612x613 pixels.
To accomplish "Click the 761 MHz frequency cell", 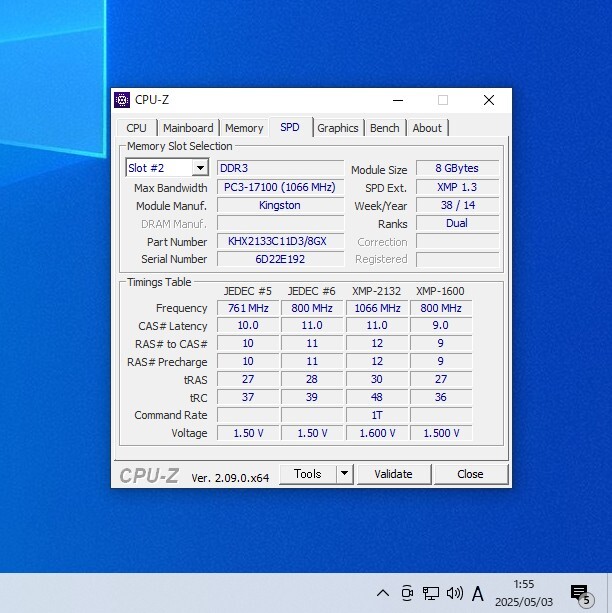I will [x=248, y=308].
